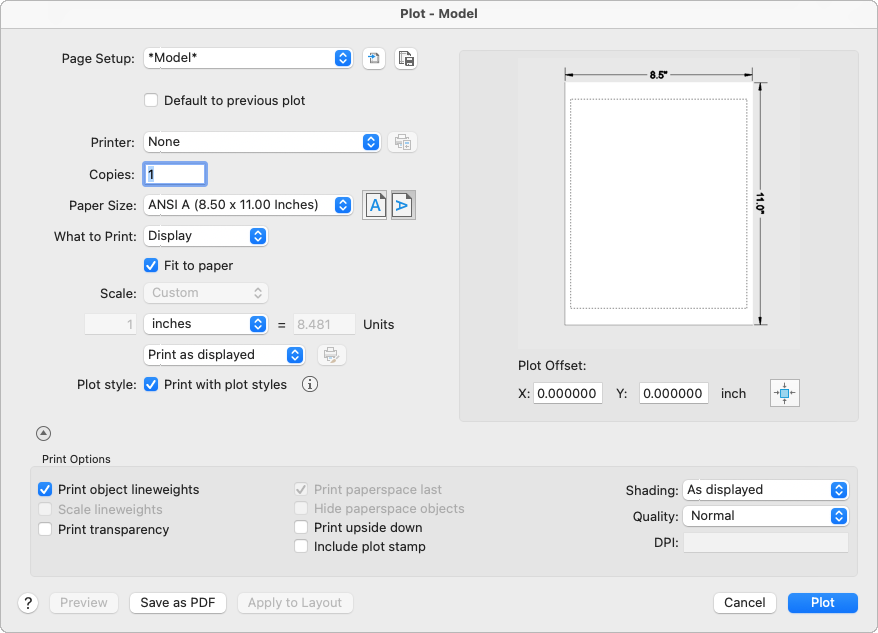Viewport: 878px width, 633px height.
Task: Enable Default to previous plot
Action: (151, 101)
